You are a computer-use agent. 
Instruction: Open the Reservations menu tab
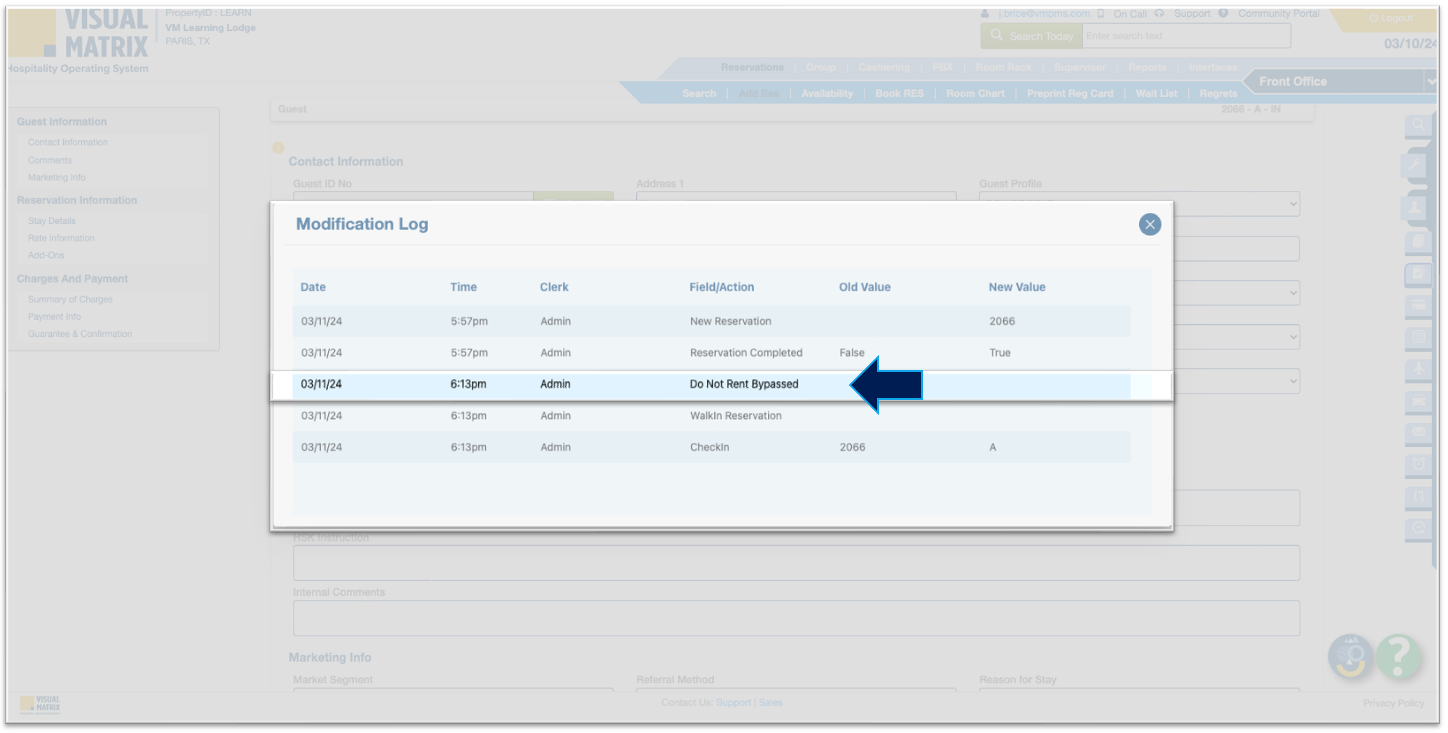[752, 68]
